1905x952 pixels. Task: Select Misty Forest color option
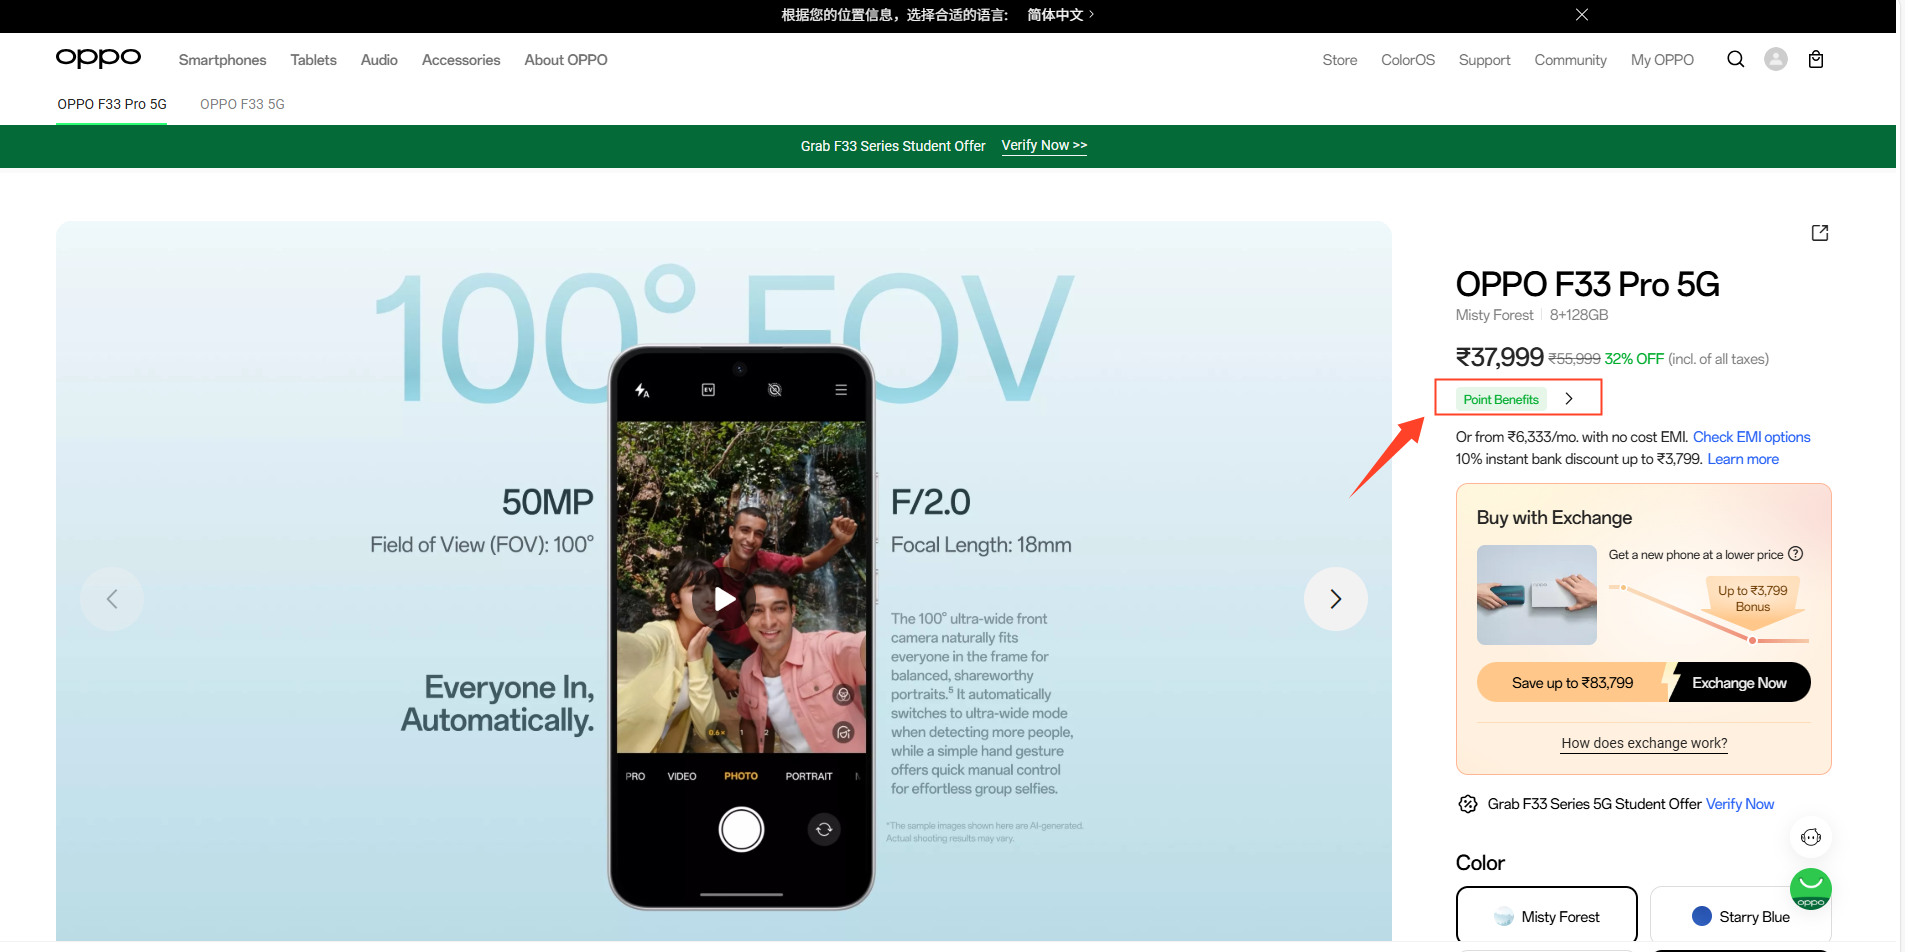pyautogui.click(x=1547, y=915)
